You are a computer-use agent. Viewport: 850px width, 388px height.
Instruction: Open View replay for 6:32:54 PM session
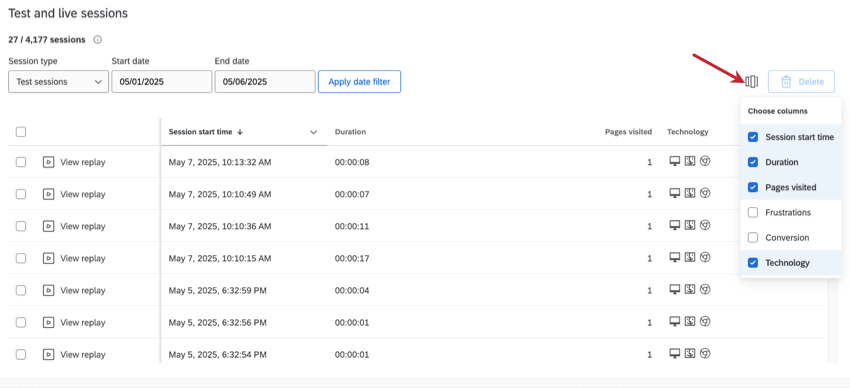[x=82, y=354]
